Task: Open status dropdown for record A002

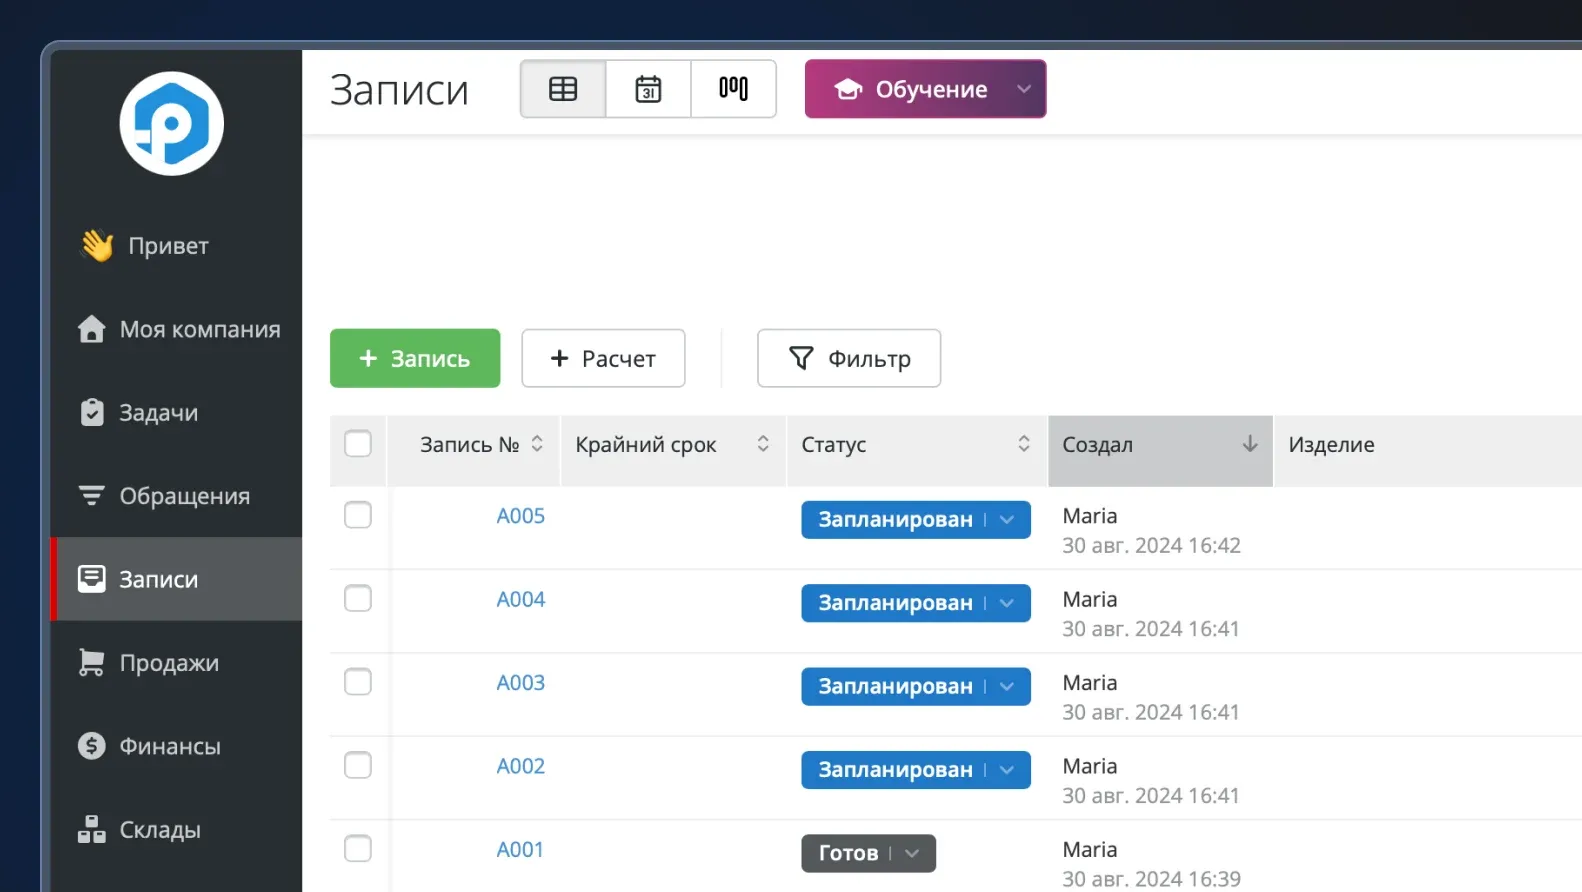Action: [1007, 770]
